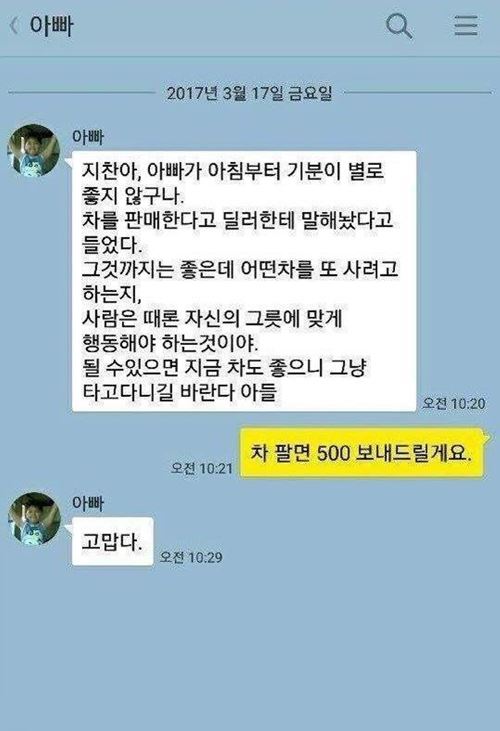Open the hamburger chat menu
Image resolution: width=500 pixels, height=731 pixels.
[466, 25]
